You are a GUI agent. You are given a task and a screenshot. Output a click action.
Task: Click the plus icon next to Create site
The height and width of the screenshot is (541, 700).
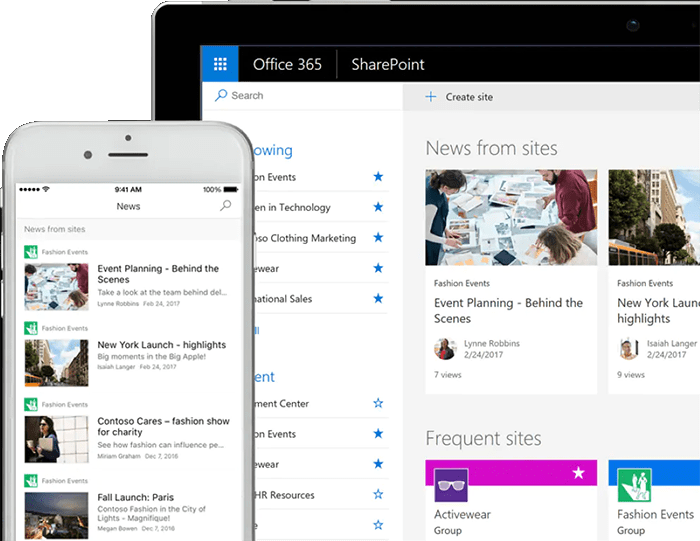click(x=431, y=96)
